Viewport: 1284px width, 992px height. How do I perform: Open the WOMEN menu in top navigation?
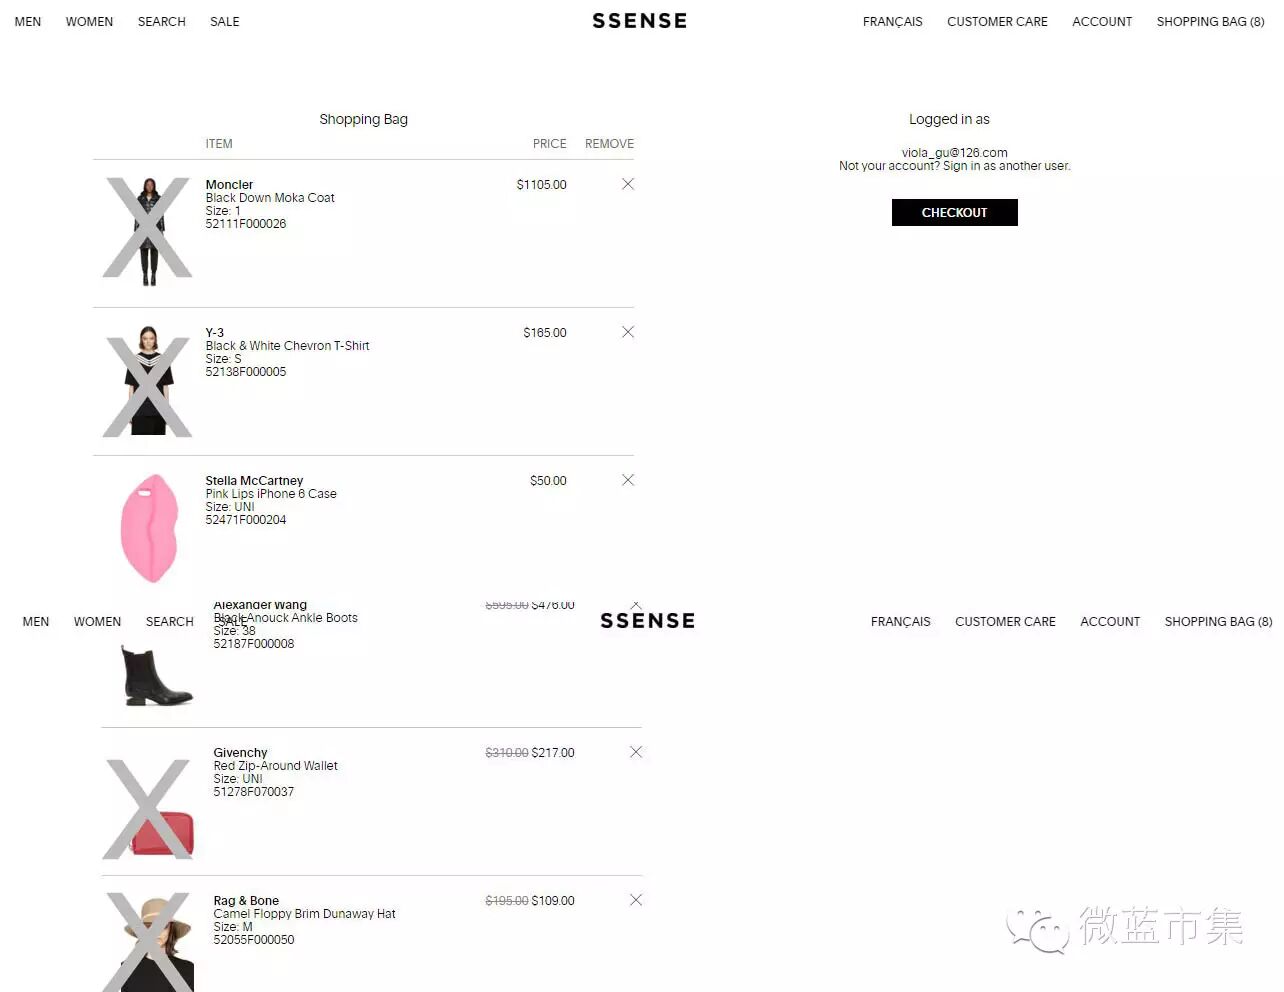[x=89, y=21]
